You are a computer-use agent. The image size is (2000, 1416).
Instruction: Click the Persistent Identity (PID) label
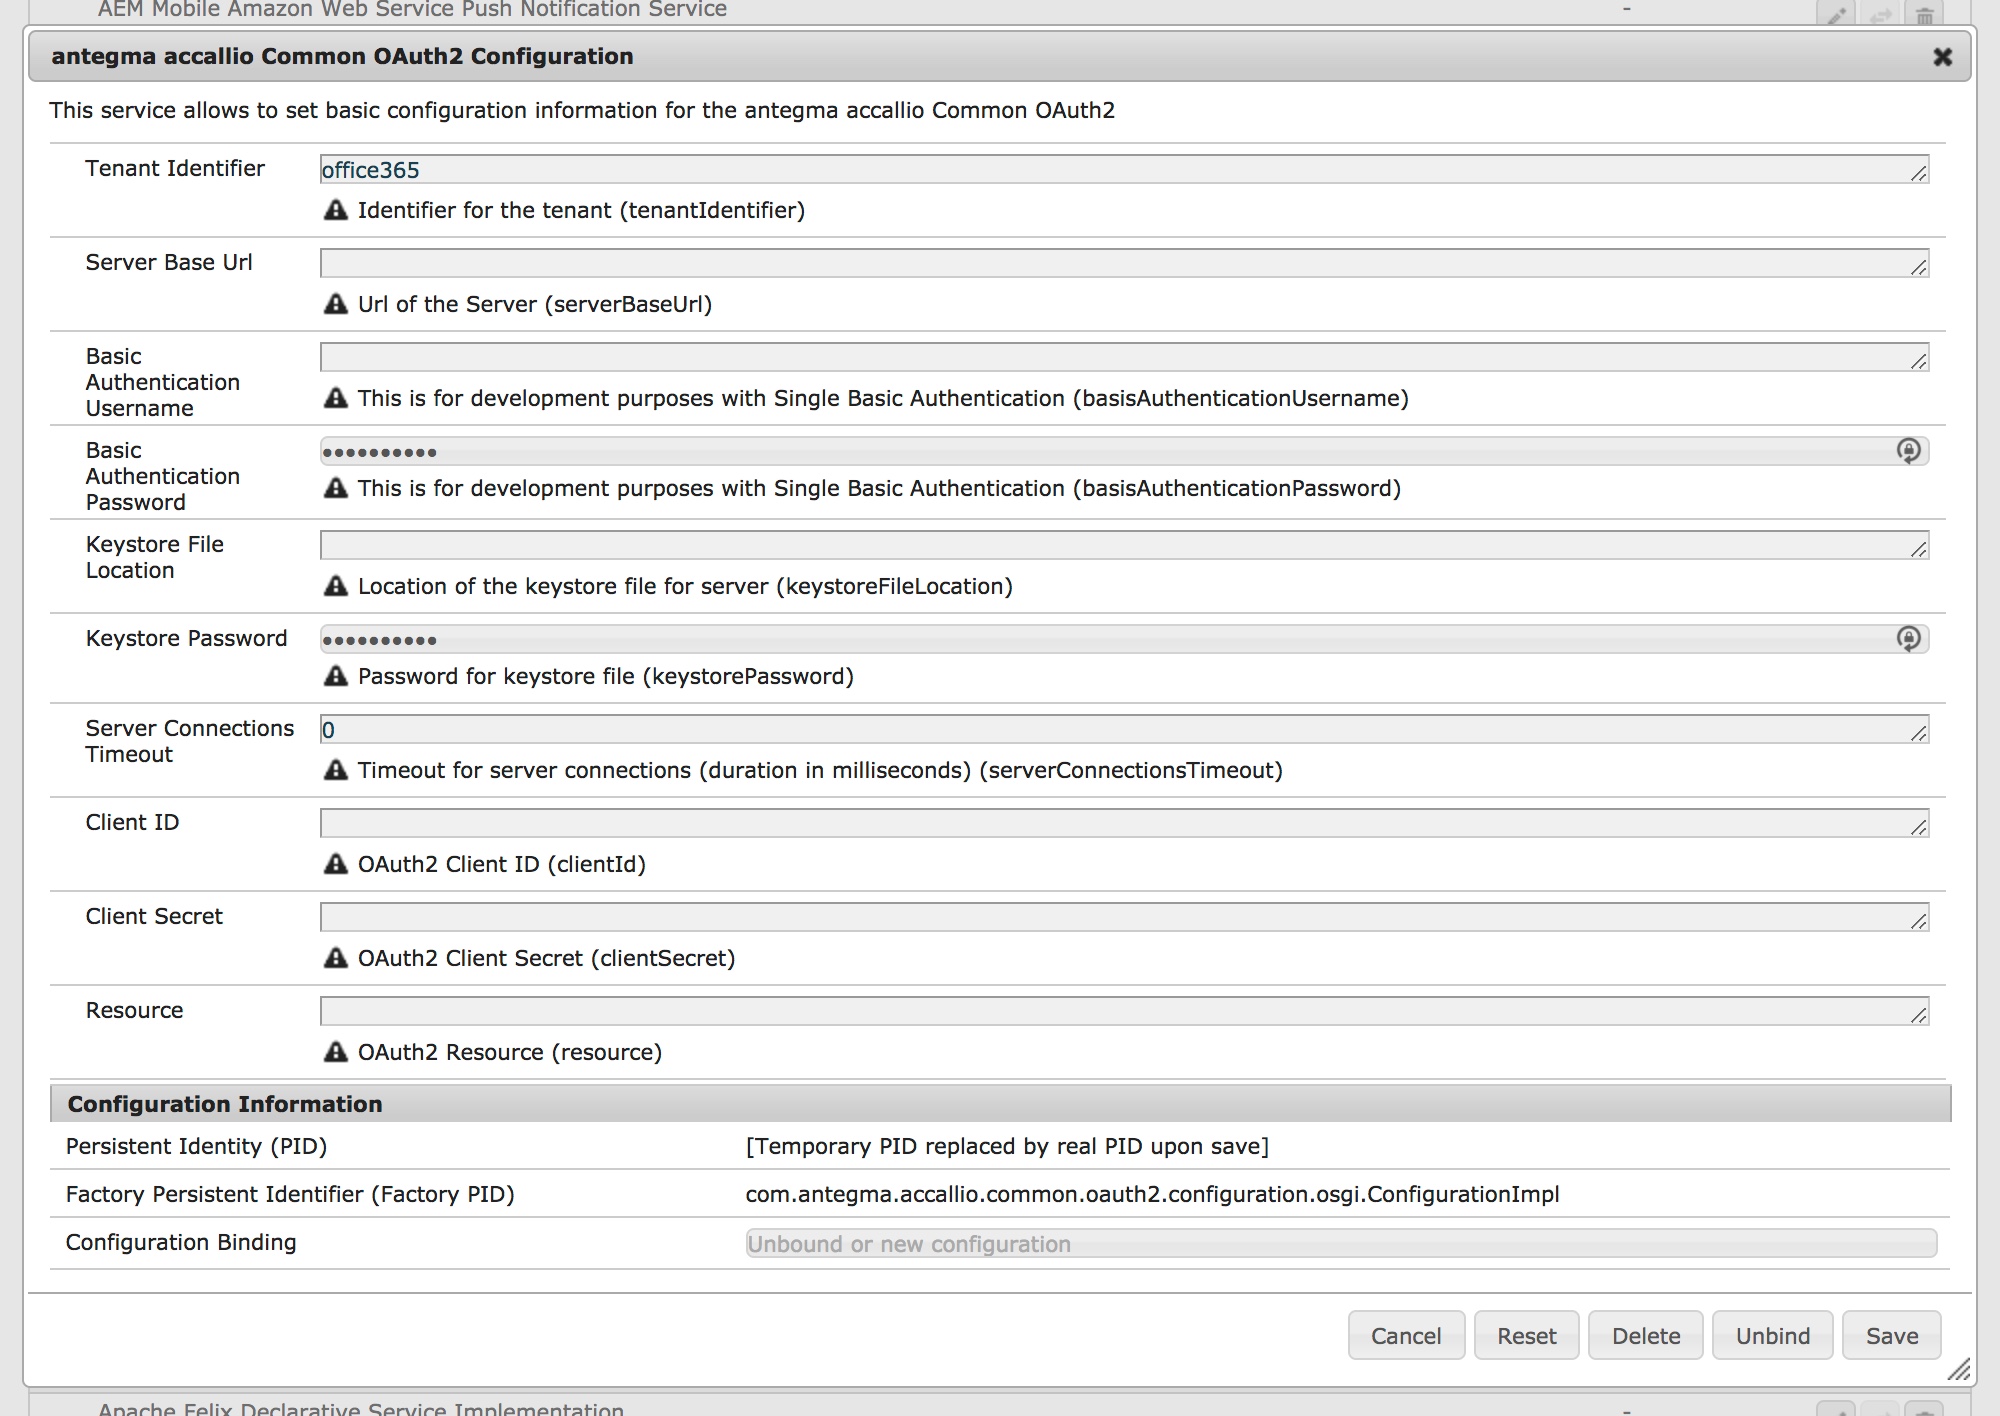pyautogui.click(x=196, y=1146)
